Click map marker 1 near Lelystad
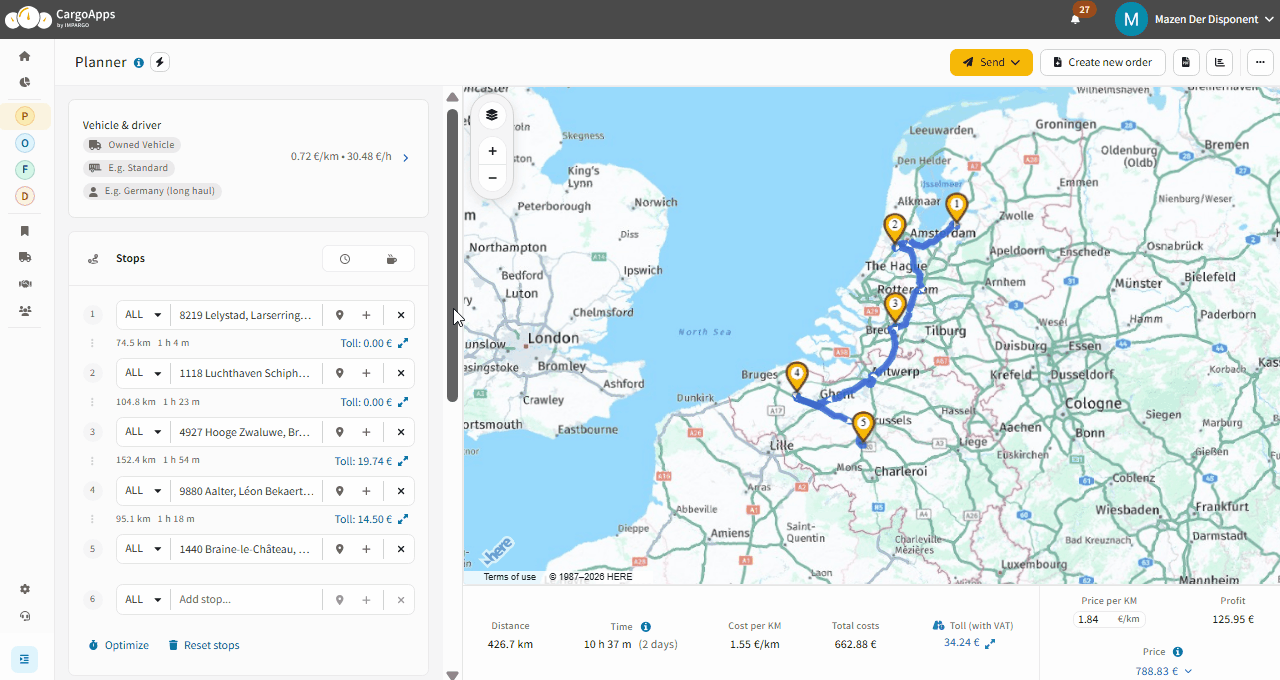1280x680 pixels. (956, 208)
